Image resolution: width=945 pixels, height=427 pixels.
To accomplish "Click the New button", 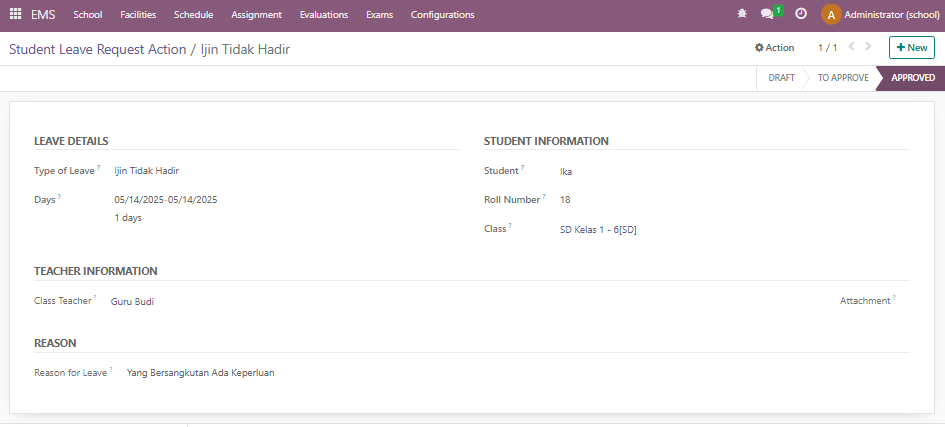I will (x=911, y=48).
